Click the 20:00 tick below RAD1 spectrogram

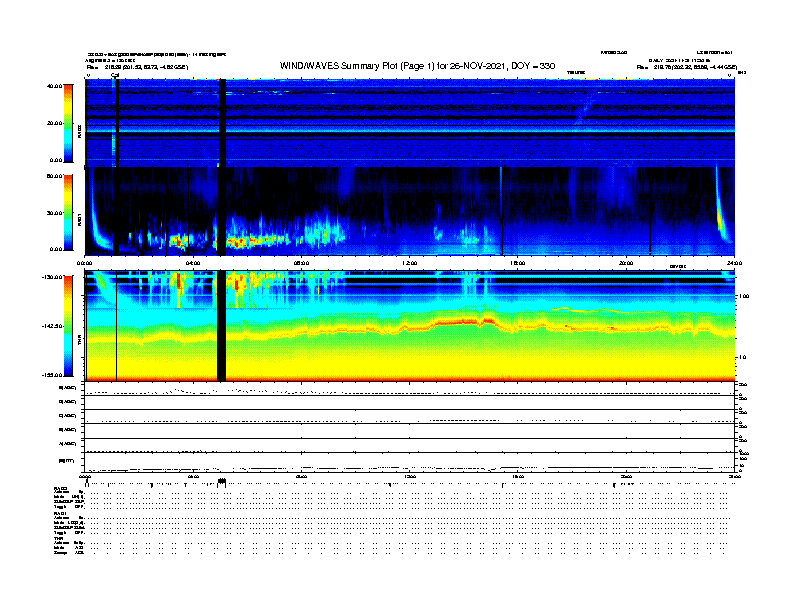[x=626, y=263]
